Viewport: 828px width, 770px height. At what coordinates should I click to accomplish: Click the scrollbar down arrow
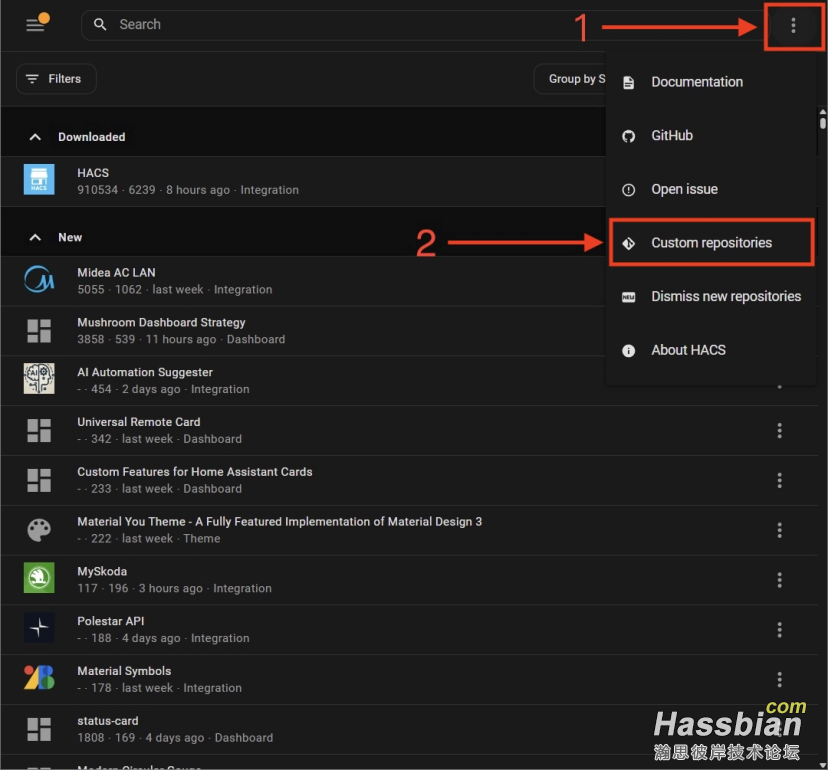[822, 764]
